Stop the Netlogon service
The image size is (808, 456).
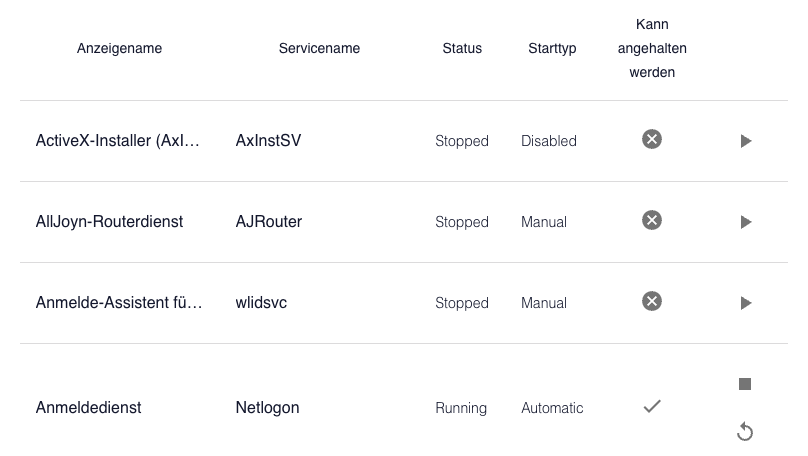click(x=745, y=384)
